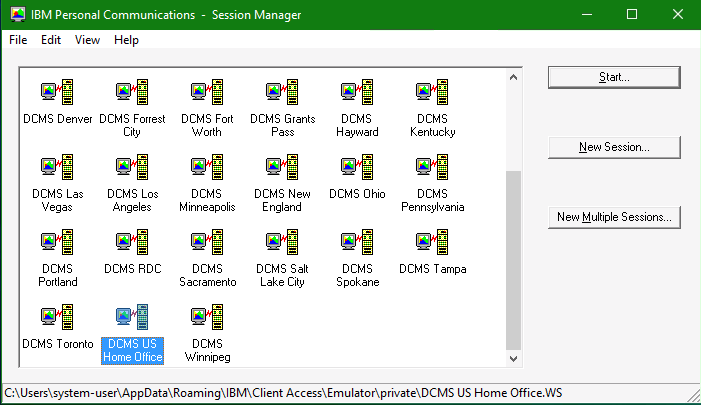This screenshot has width=701, height=405.
Task: Open the File menu
Action: [x=18, y=40]
